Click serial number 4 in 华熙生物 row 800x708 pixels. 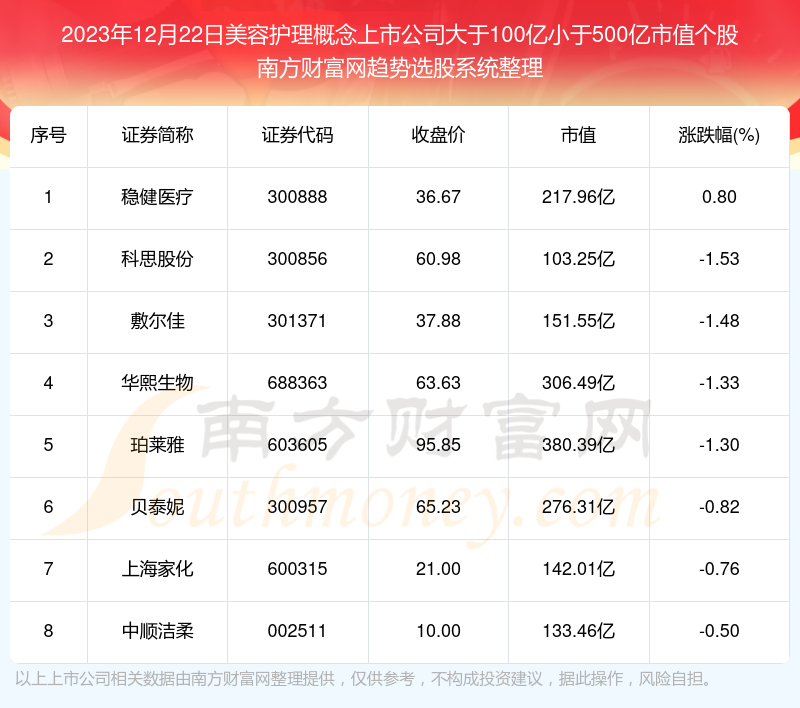pos(48,383)
